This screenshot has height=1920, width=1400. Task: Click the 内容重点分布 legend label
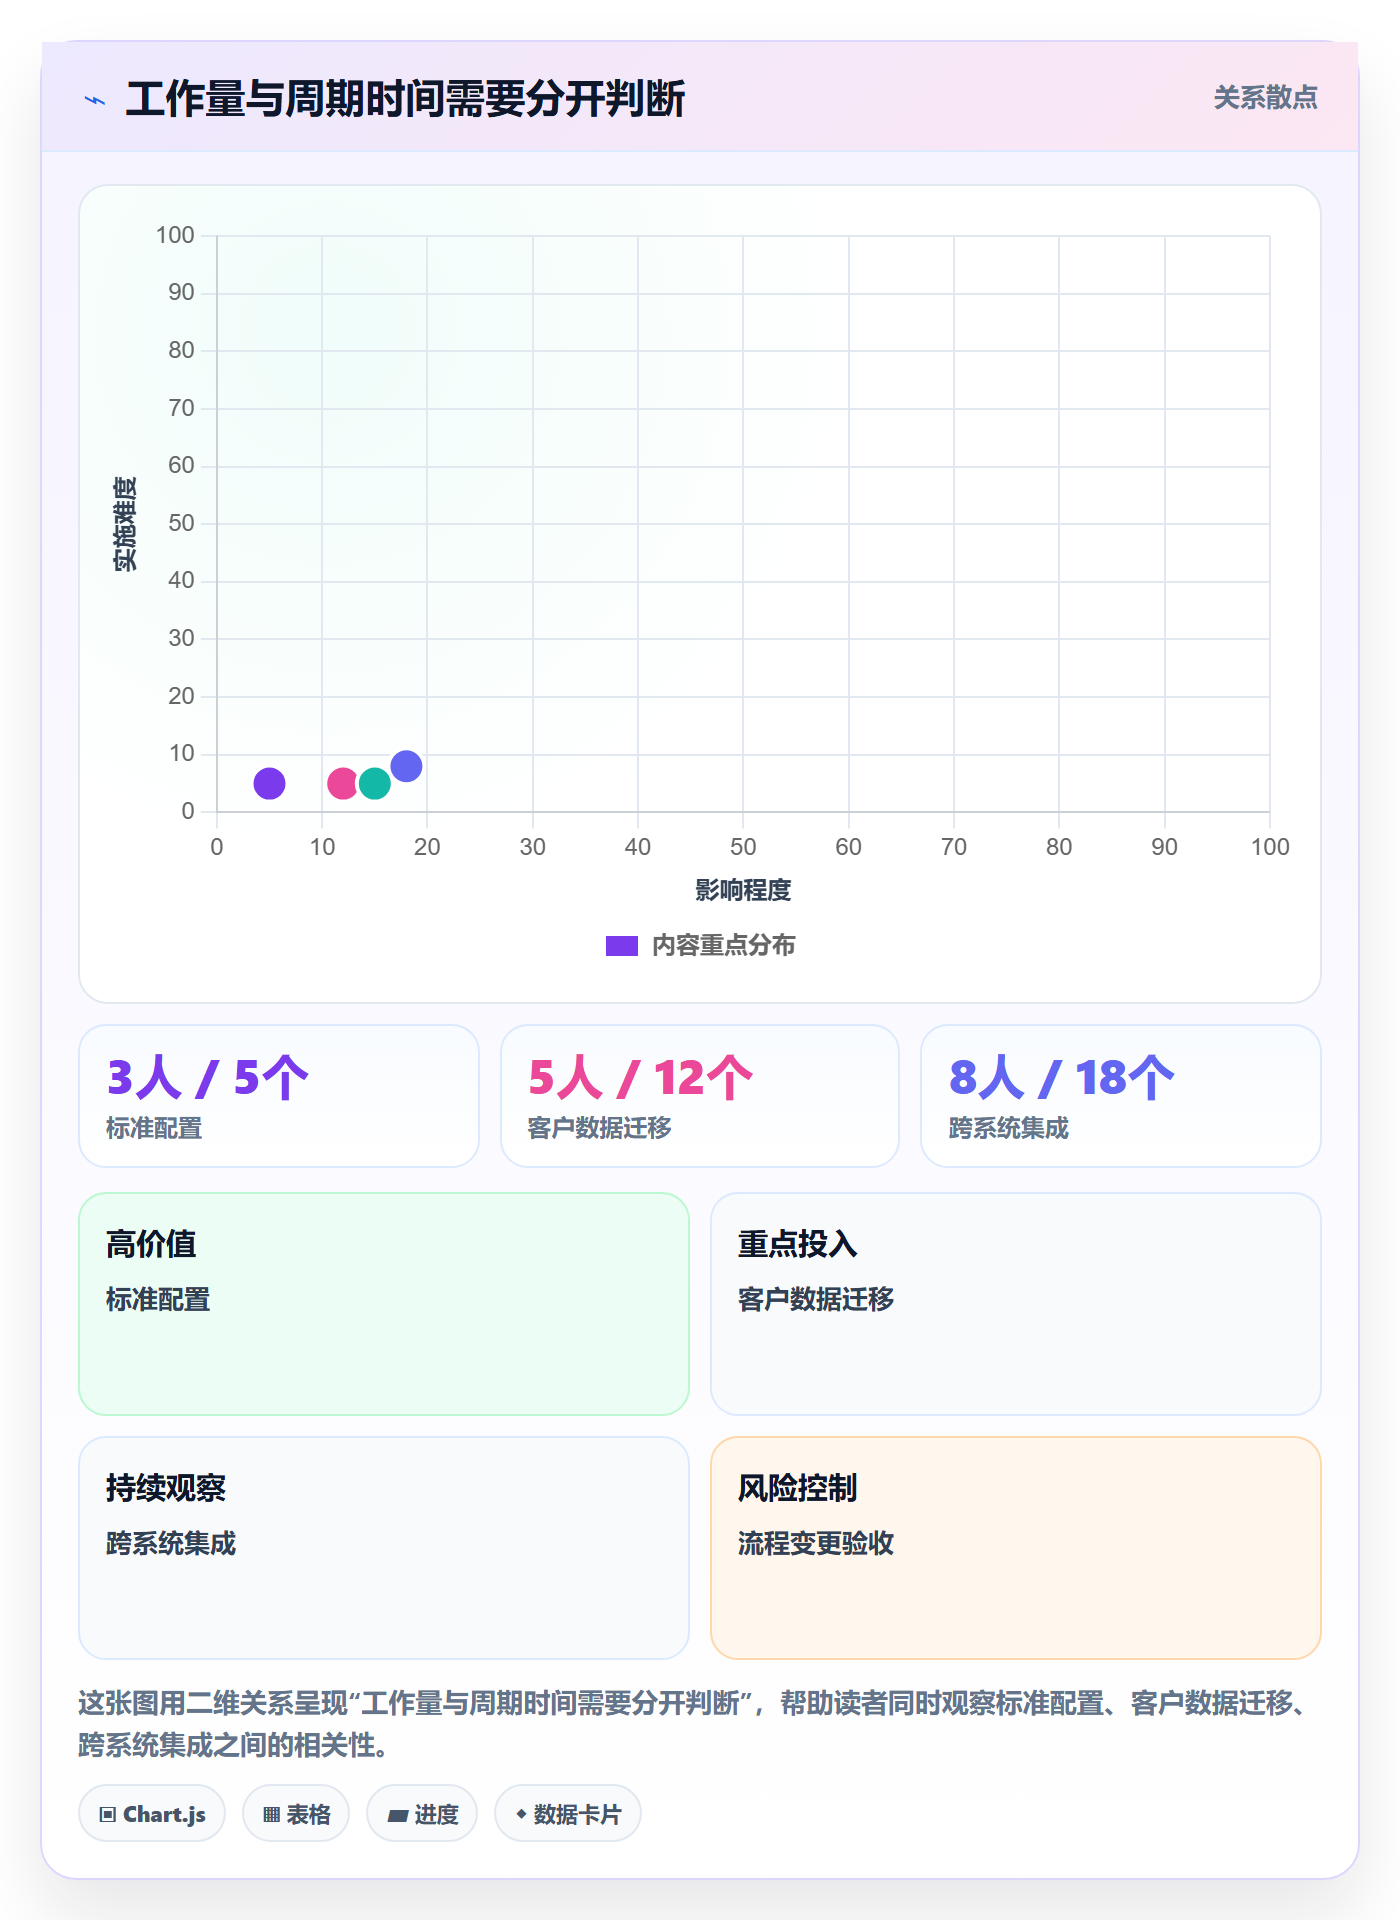point(723,946)
